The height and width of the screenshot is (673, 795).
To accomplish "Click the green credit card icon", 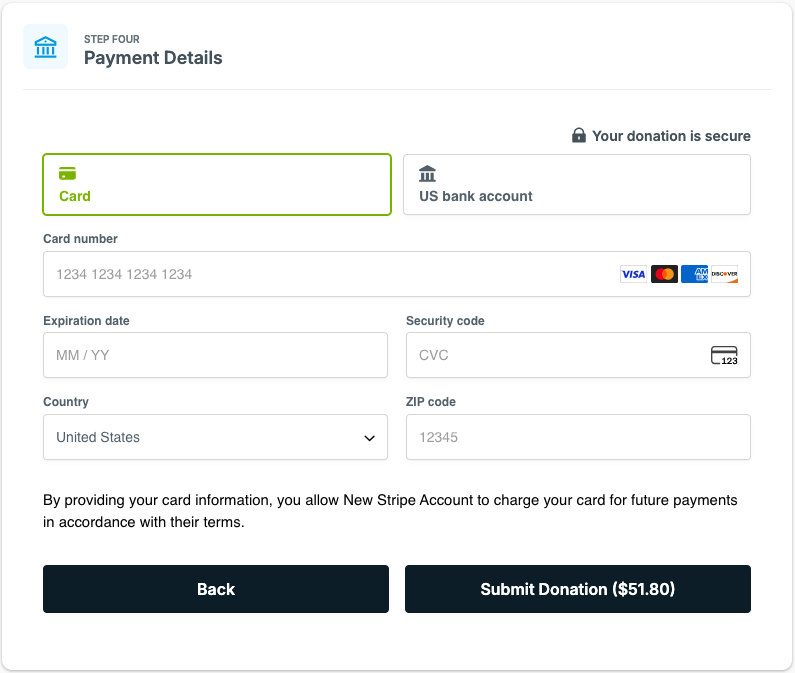I will tap(67, 173).
